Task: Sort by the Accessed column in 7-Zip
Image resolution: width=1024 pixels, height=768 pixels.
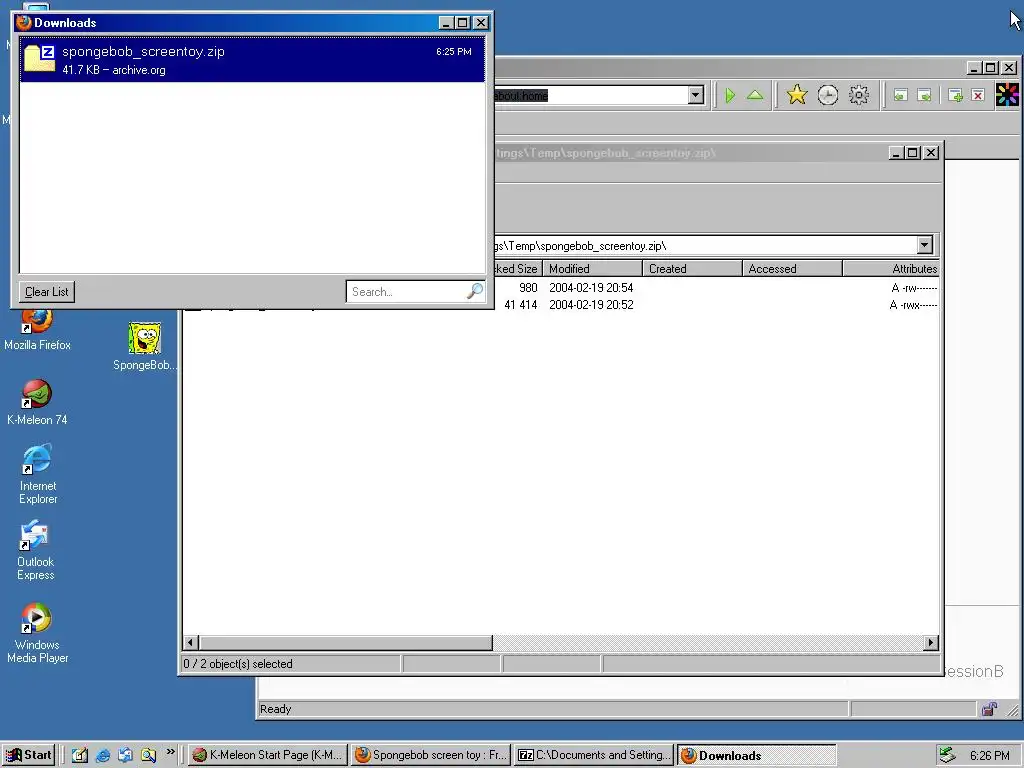Action: tap(792, 268)
